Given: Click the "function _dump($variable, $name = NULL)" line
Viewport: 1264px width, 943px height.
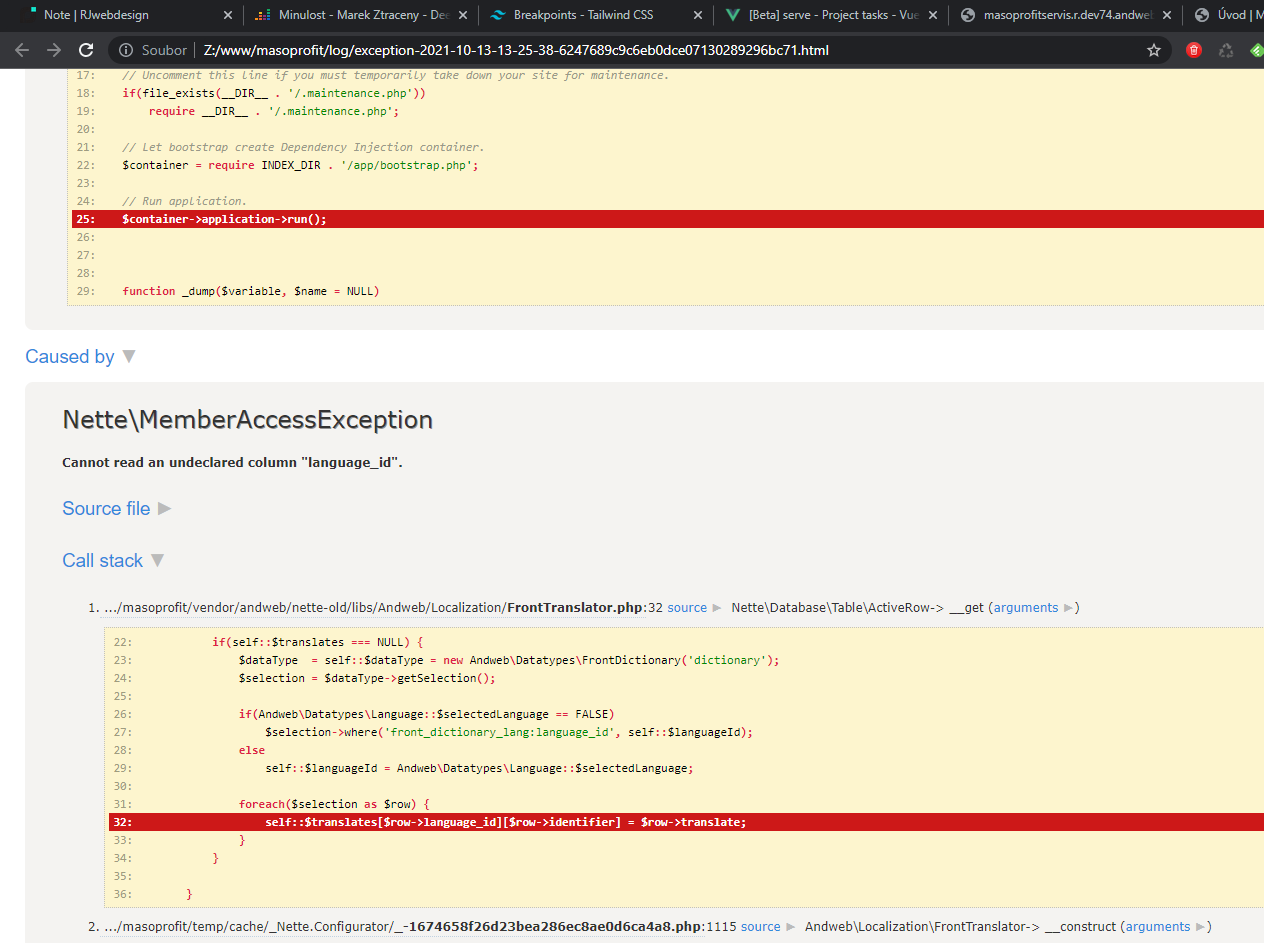Looking at the screenshot, I should click(x=251, y=291).
